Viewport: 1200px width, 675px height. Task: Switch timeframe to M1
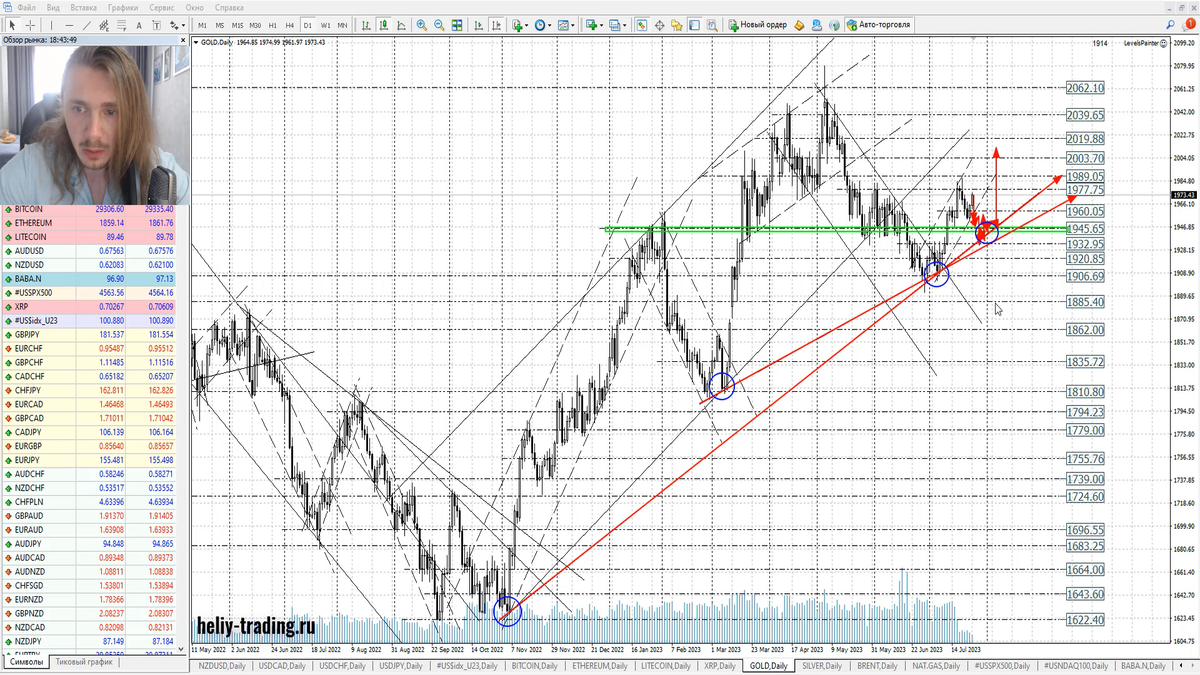pyautogui.click(x=202, y=24)
